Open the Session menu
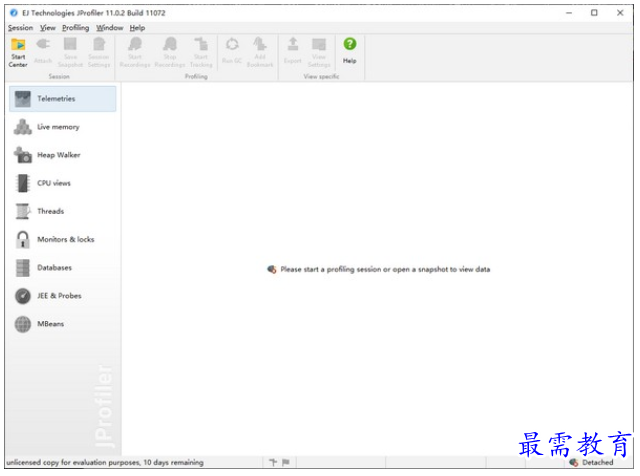The height and width of the screenshot is (476, 640). [20, 28]
